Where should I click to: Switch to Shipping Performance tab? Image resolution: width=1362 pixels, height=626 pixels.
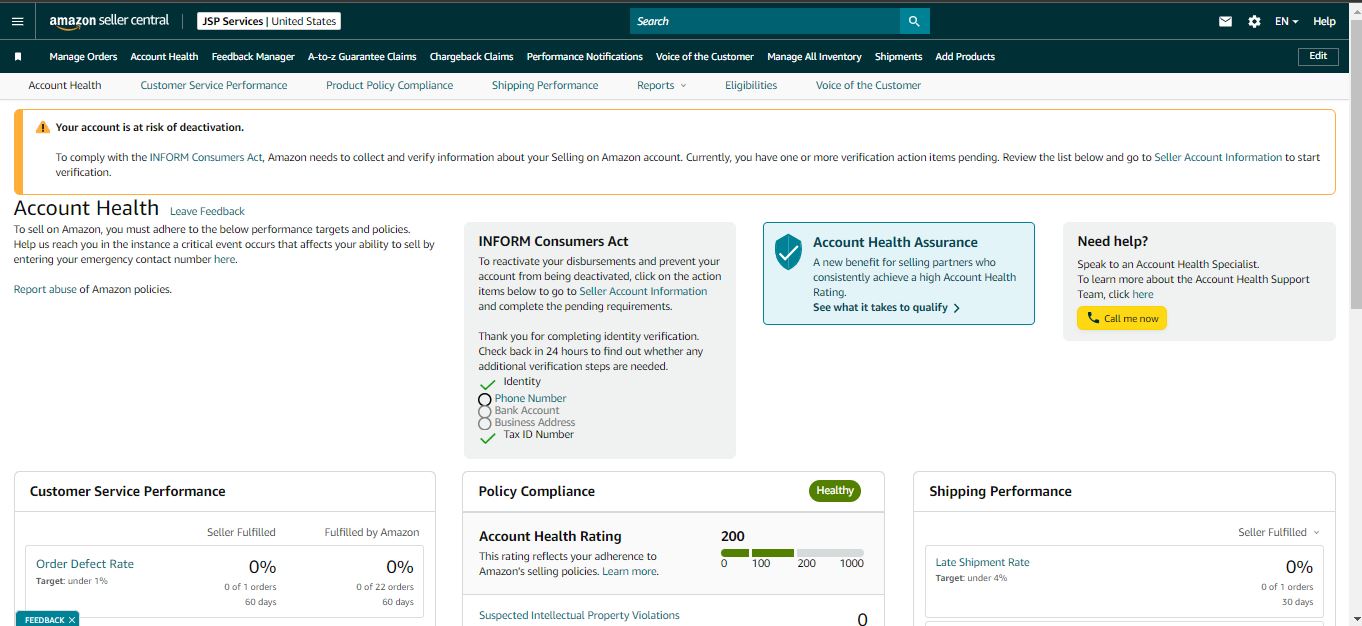[545, 85]
